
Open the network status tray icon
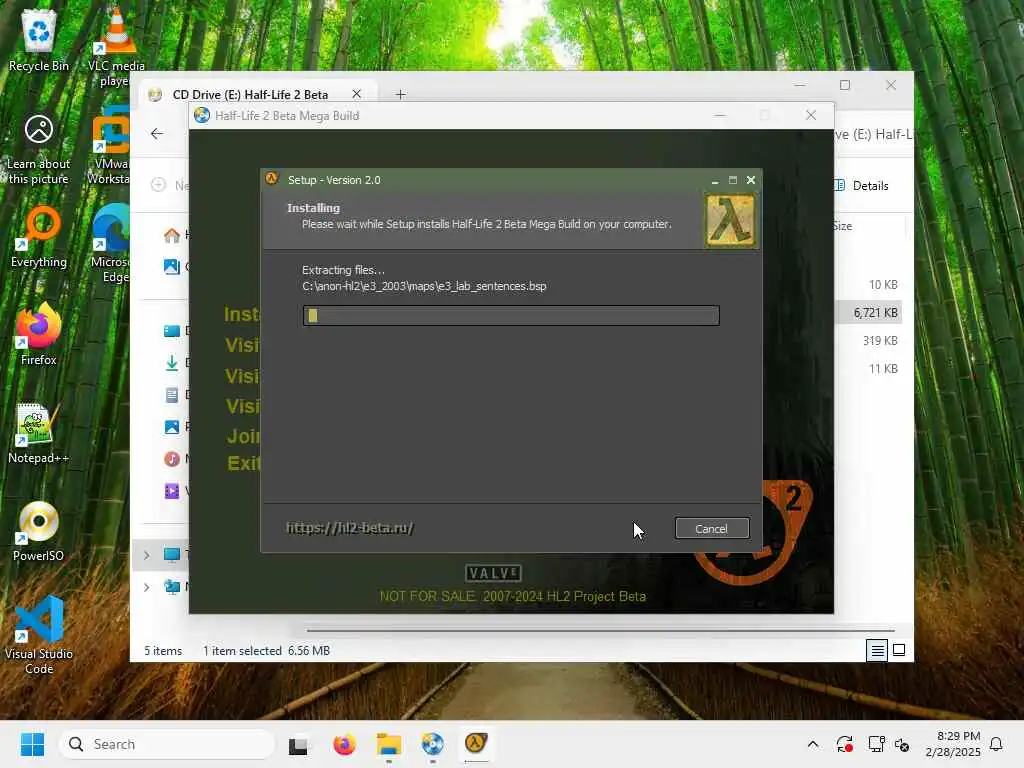click(x=876, y=744)
